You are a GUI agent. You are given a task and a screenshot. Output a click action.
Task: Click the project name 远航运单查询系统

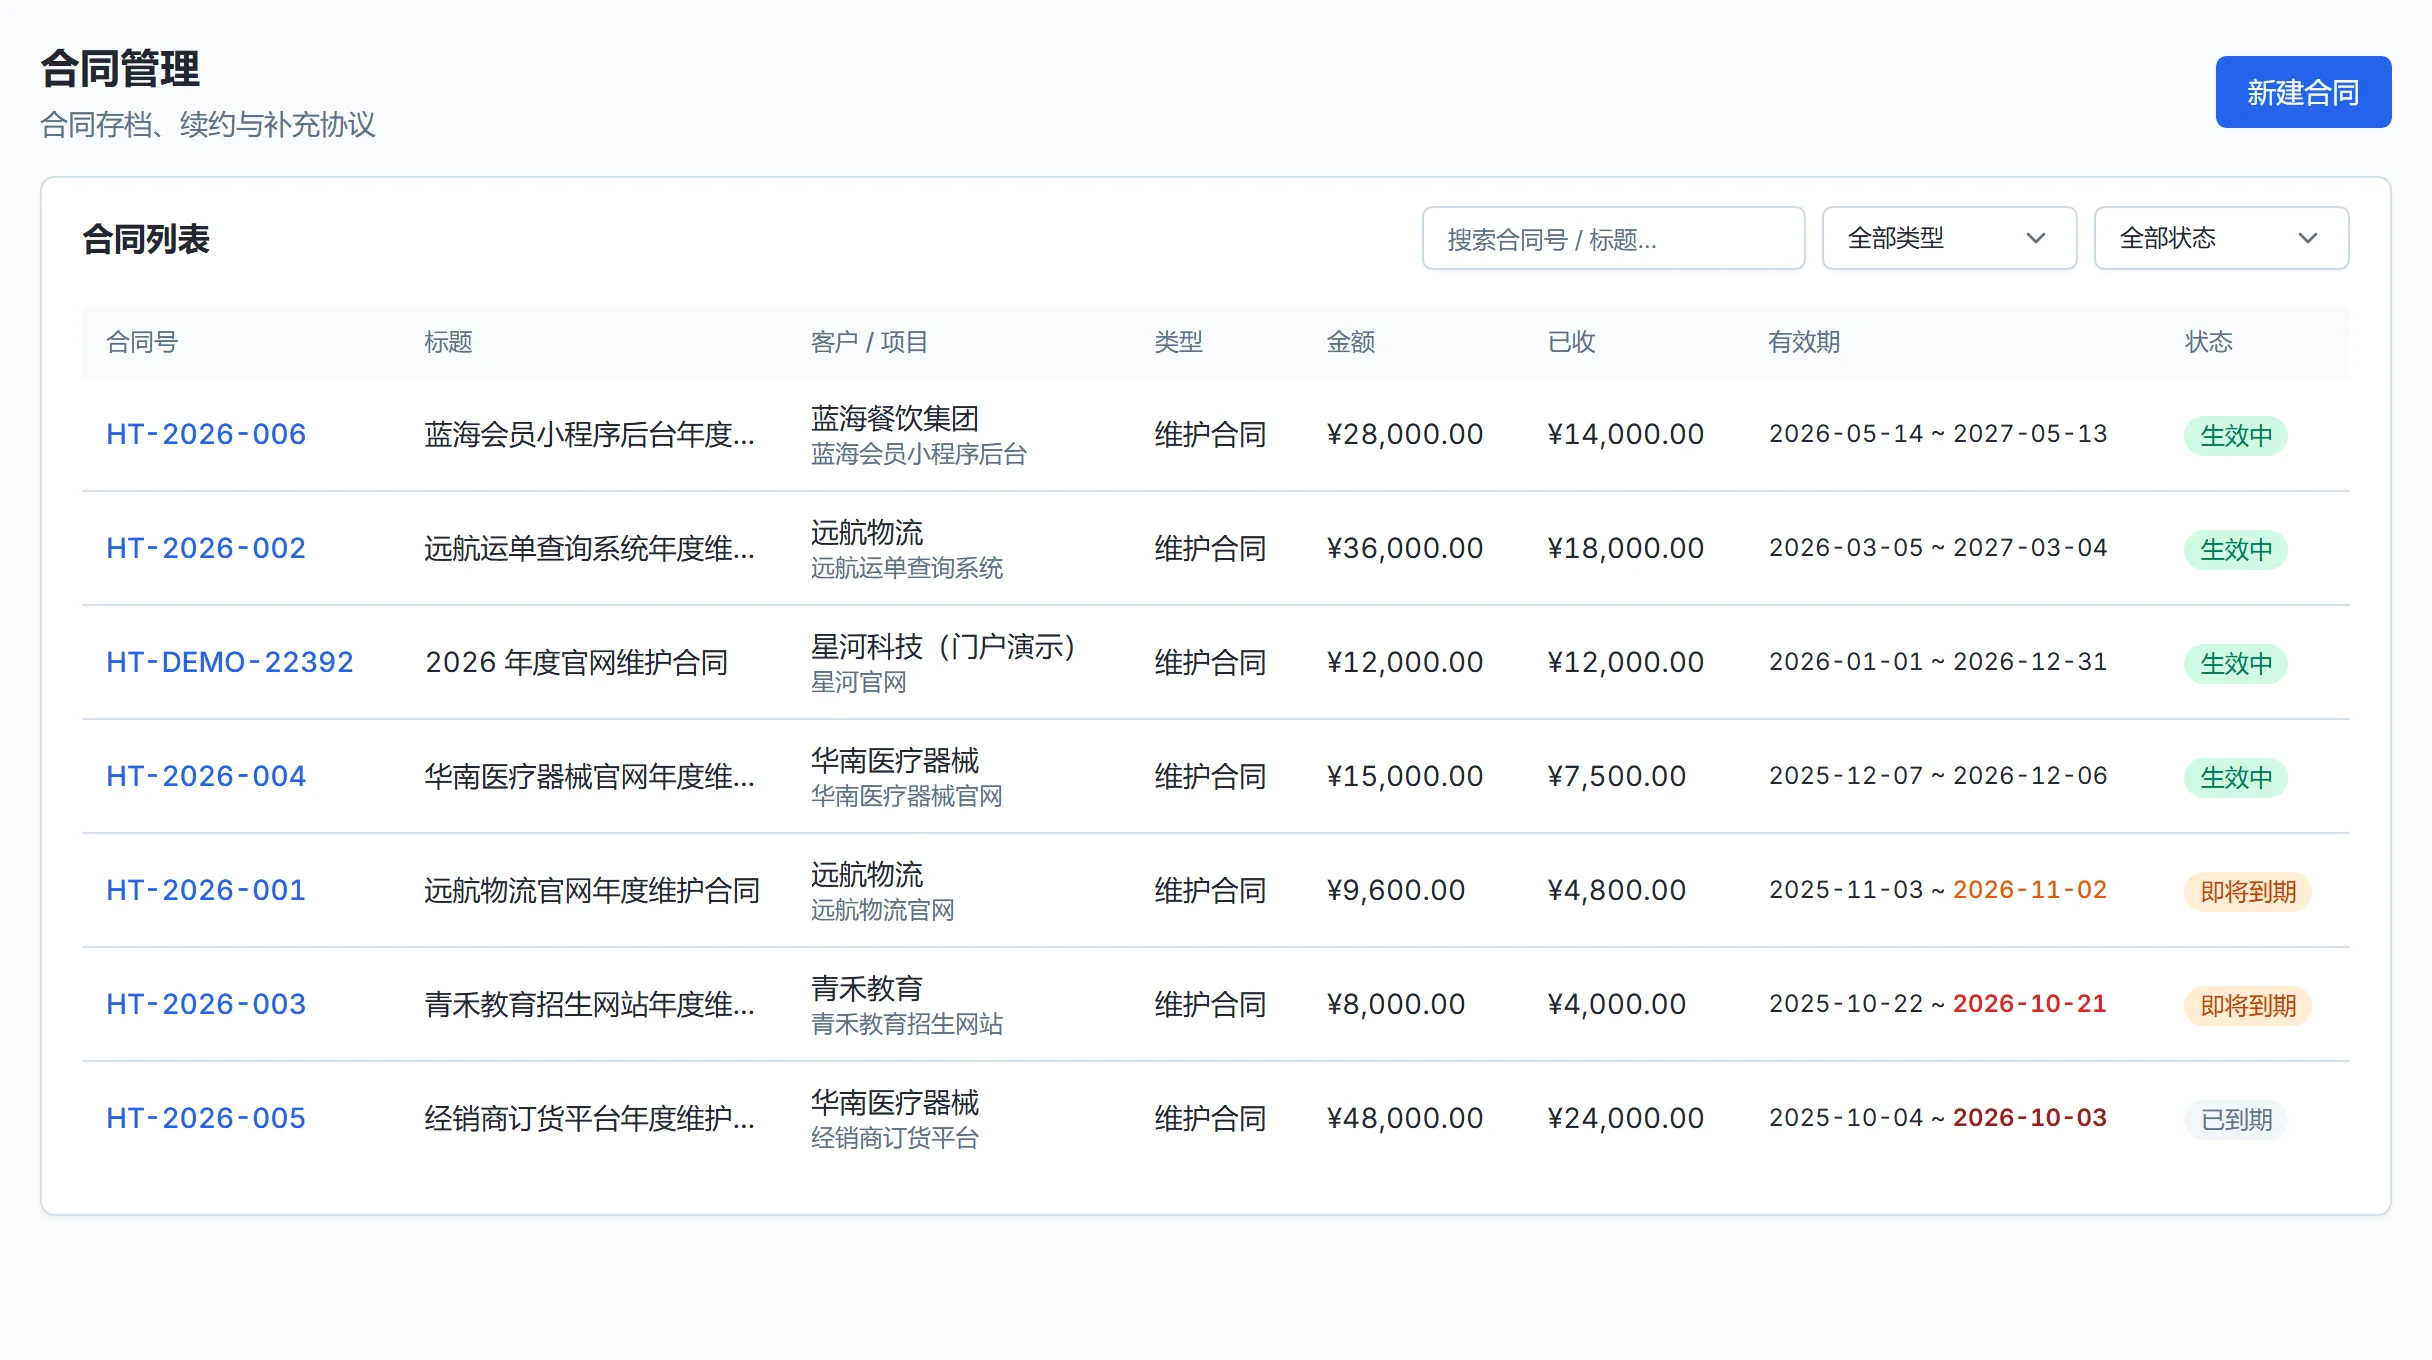pyautogui.click(x=907, y=568)
